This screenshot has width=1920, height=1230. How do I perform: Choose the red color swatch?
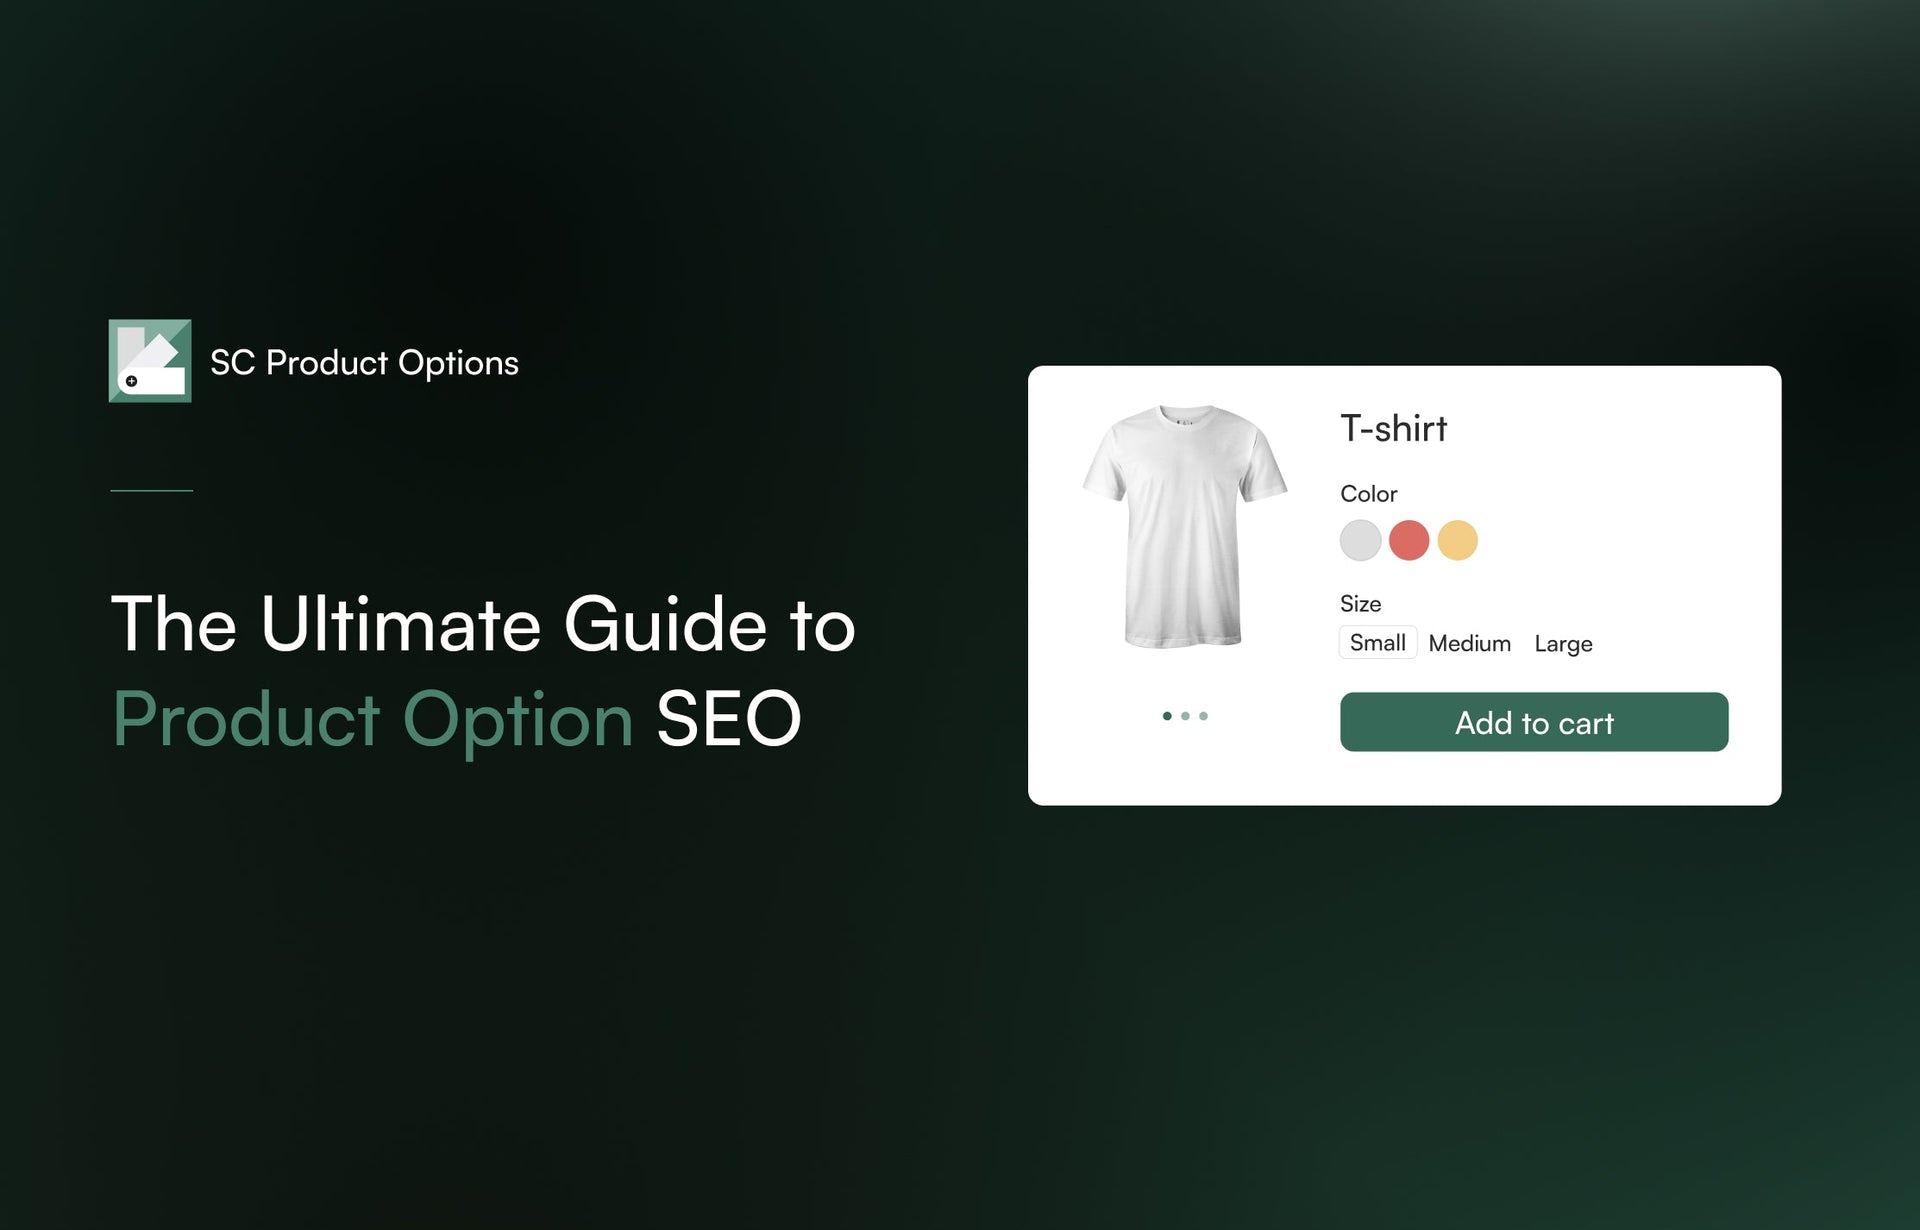[x=1409, y=540]
